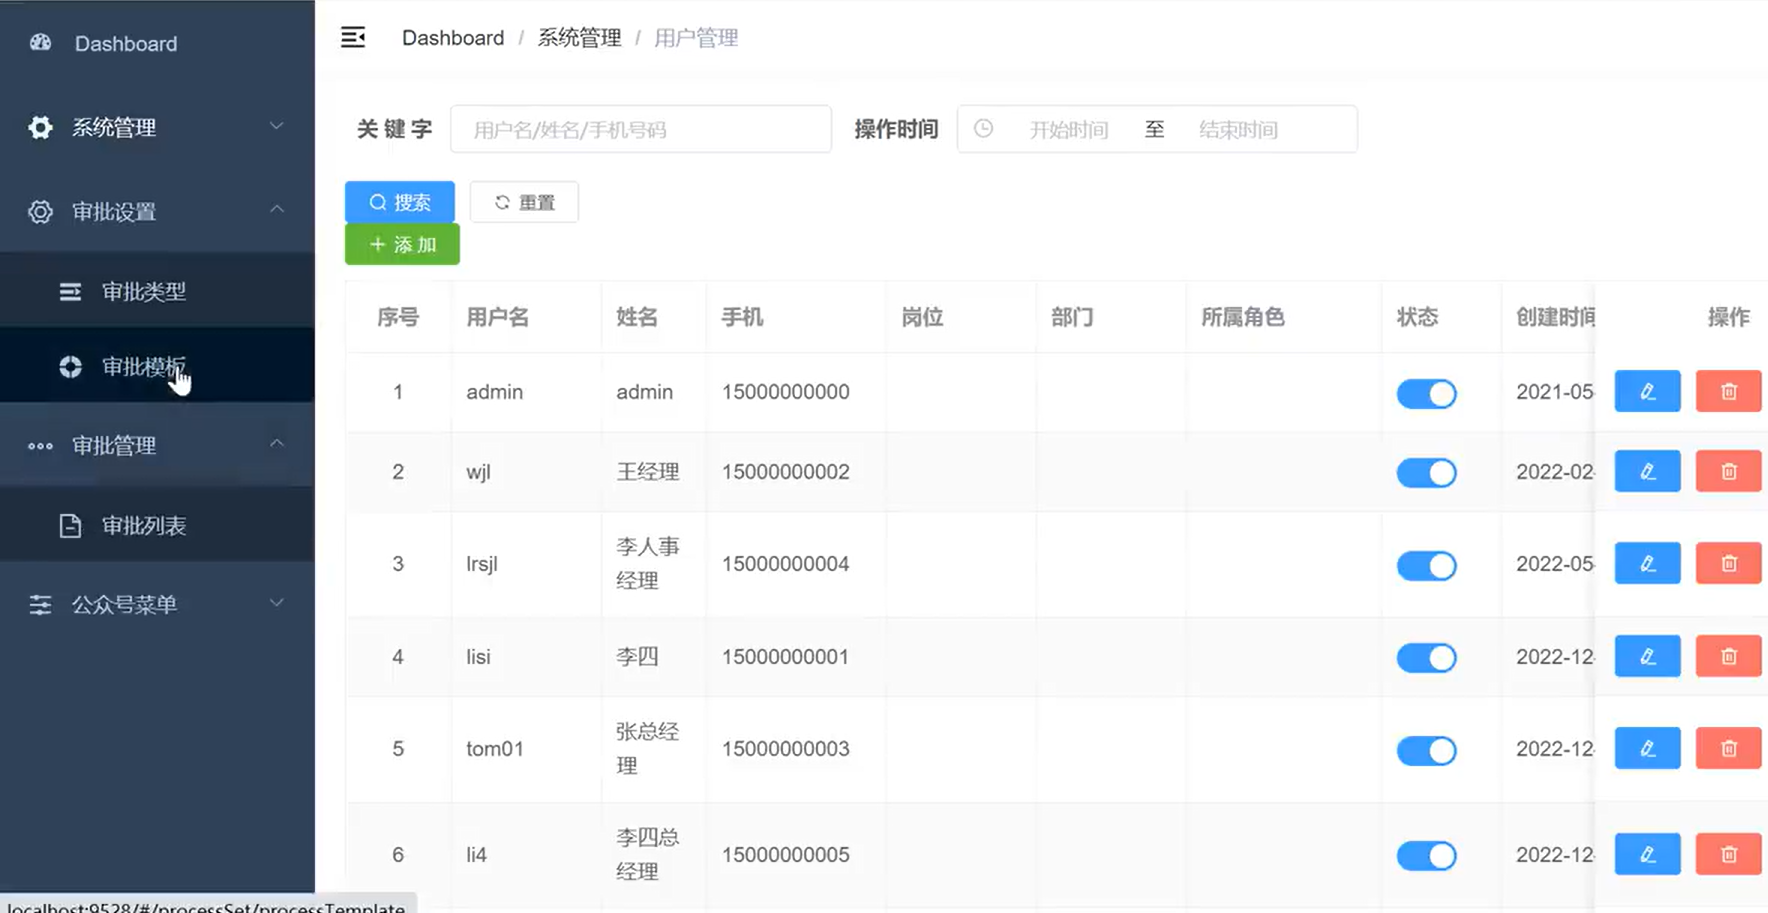Collapse the 审批设置 menu chevron
Screen dimensions: 1768x913
coord(277,209)
